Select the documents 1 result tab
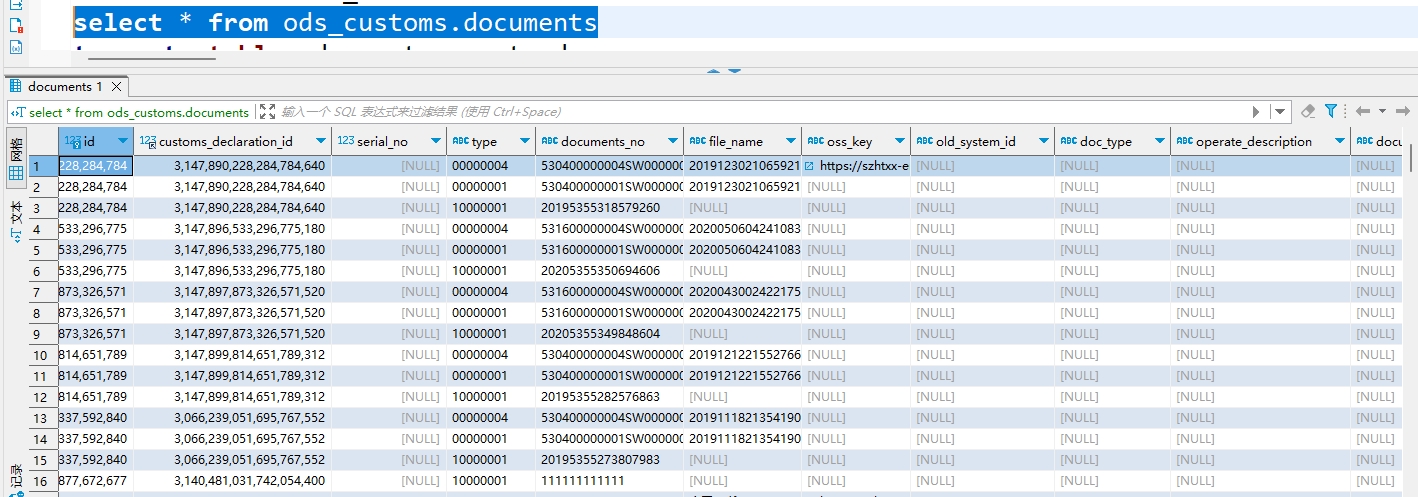 click(x=63, y=87)
